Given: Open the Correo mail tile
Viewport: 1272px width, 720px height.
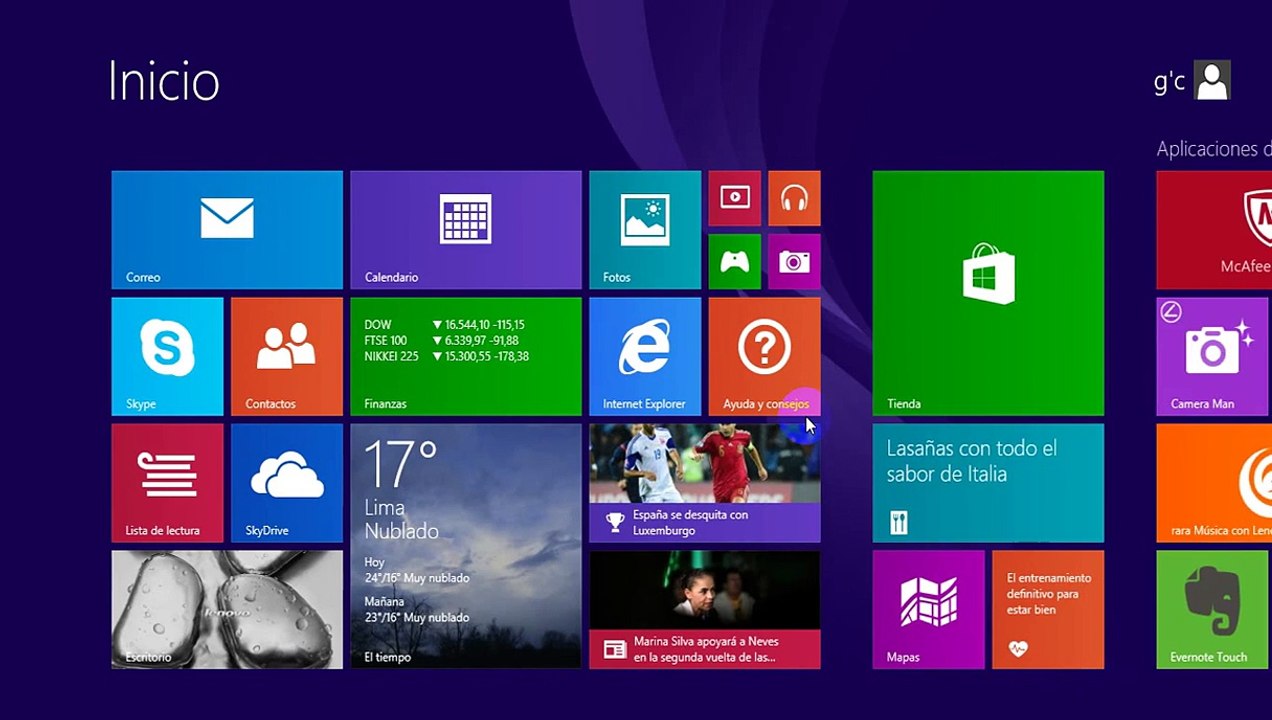Looking at the screenshot, I should (x=227, y=230).
